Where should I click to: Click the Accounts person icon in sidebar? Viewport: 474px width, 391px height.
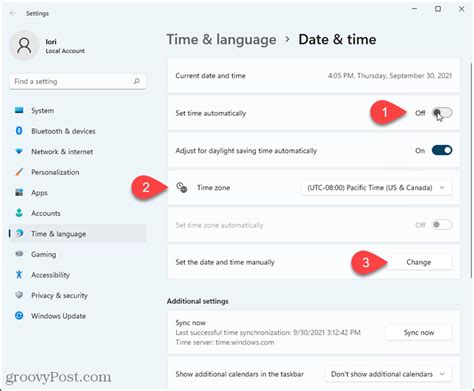[19, 213]
